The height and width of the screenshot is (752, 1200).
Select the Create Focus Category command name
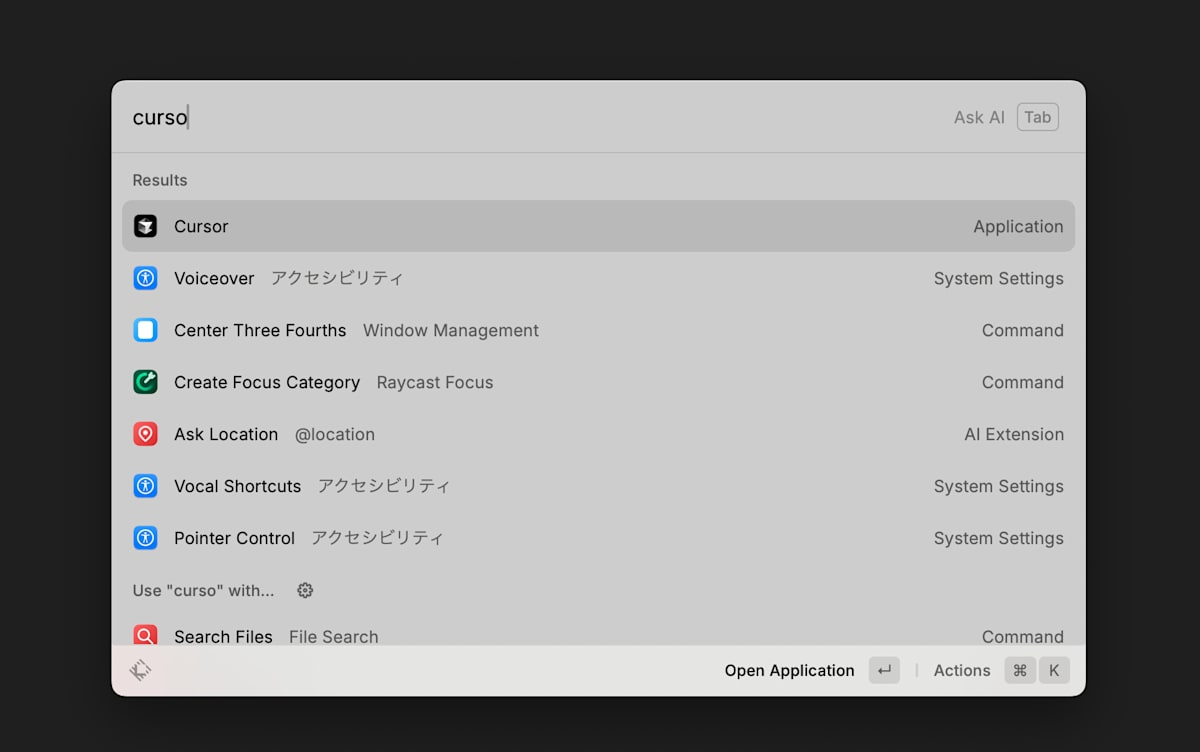(267, 382)
